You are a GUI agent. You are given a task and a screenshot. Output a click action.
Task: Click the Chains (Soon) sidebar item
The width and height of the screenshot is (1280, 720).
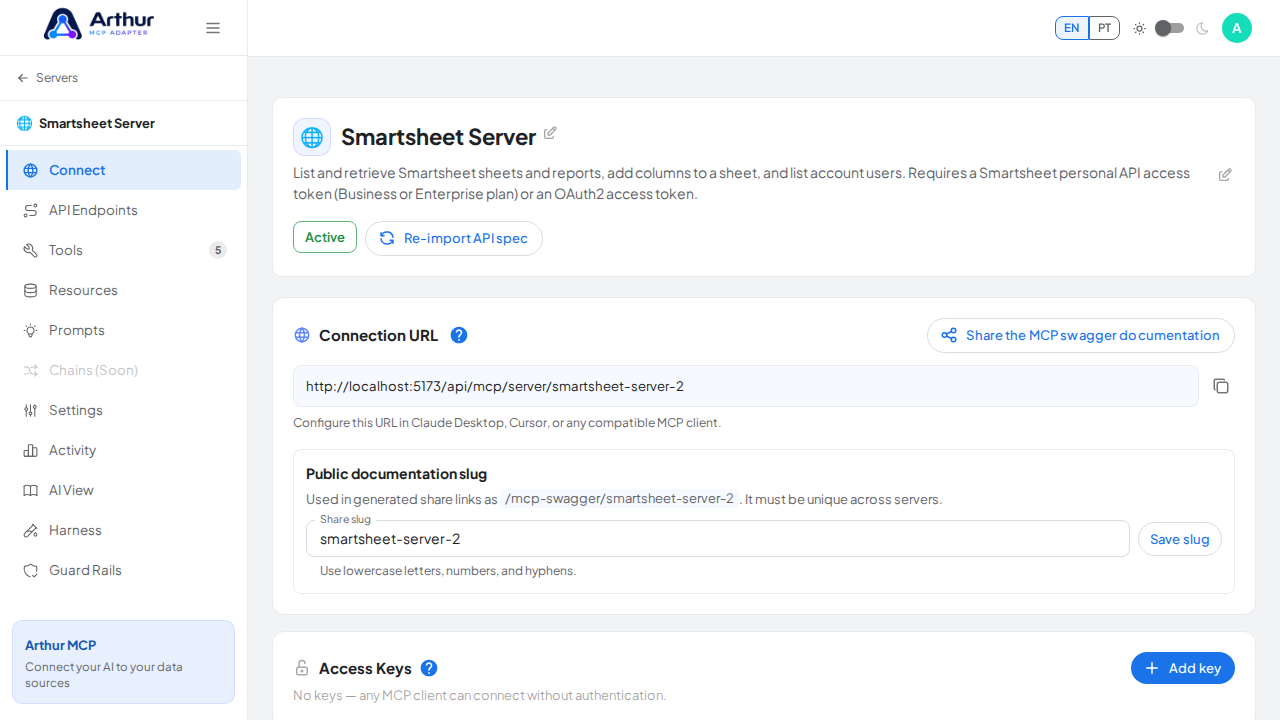[123, 370]
